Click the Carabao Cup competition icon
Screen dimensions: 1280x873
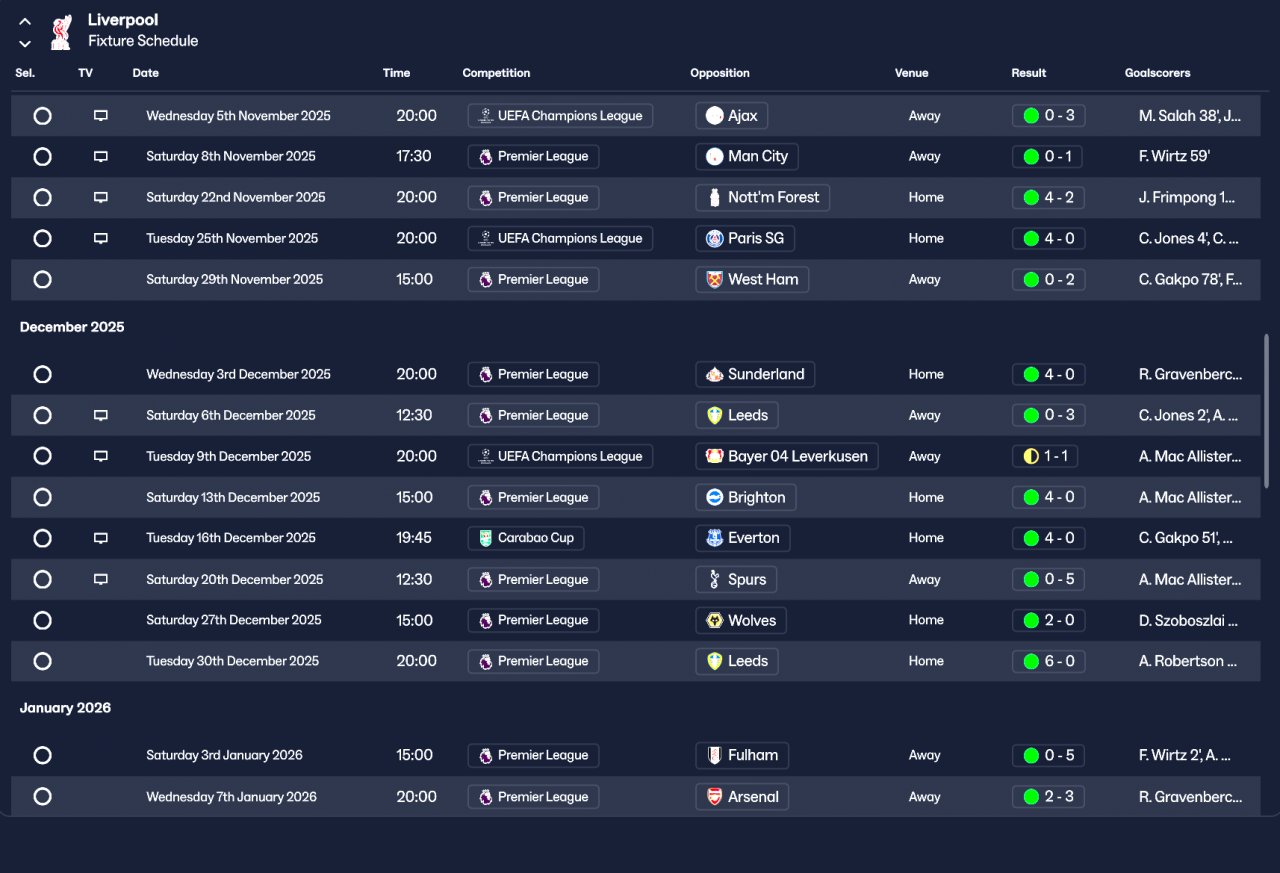point(486,538)
